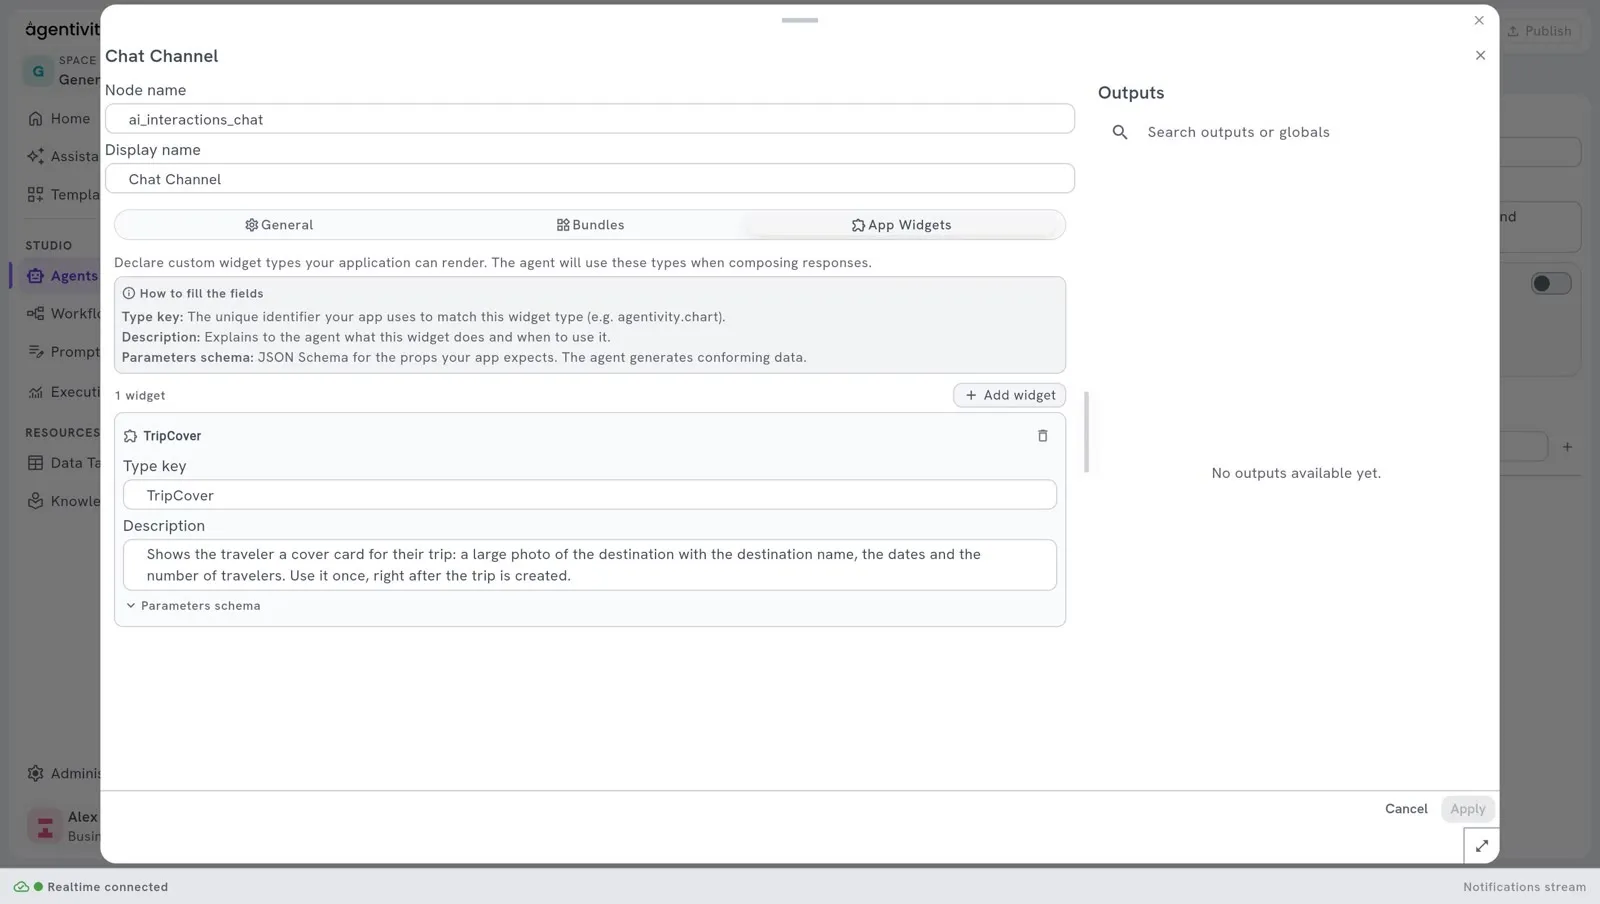The width and height of the screenshot is (1600, 904).
Task: Click the 'No outputs available yet.' message
Action: [1296, 473]
